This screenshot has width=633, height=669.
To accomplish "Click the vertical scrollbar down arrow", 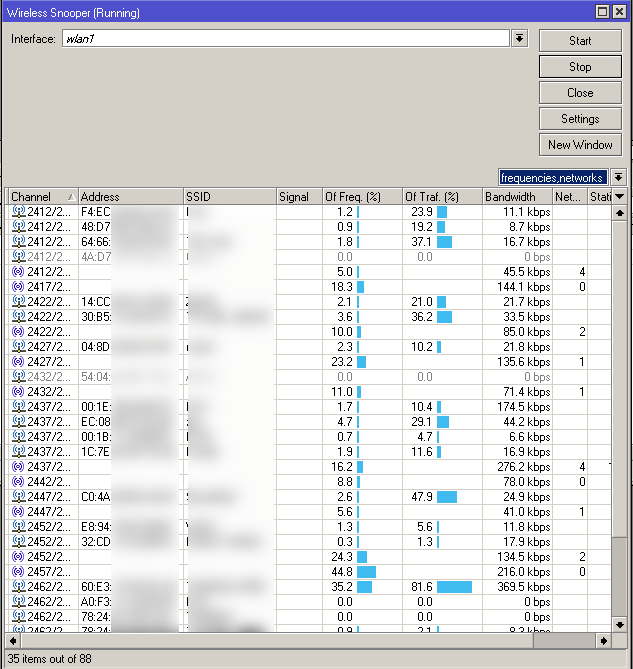I will [x=619, y=623].
